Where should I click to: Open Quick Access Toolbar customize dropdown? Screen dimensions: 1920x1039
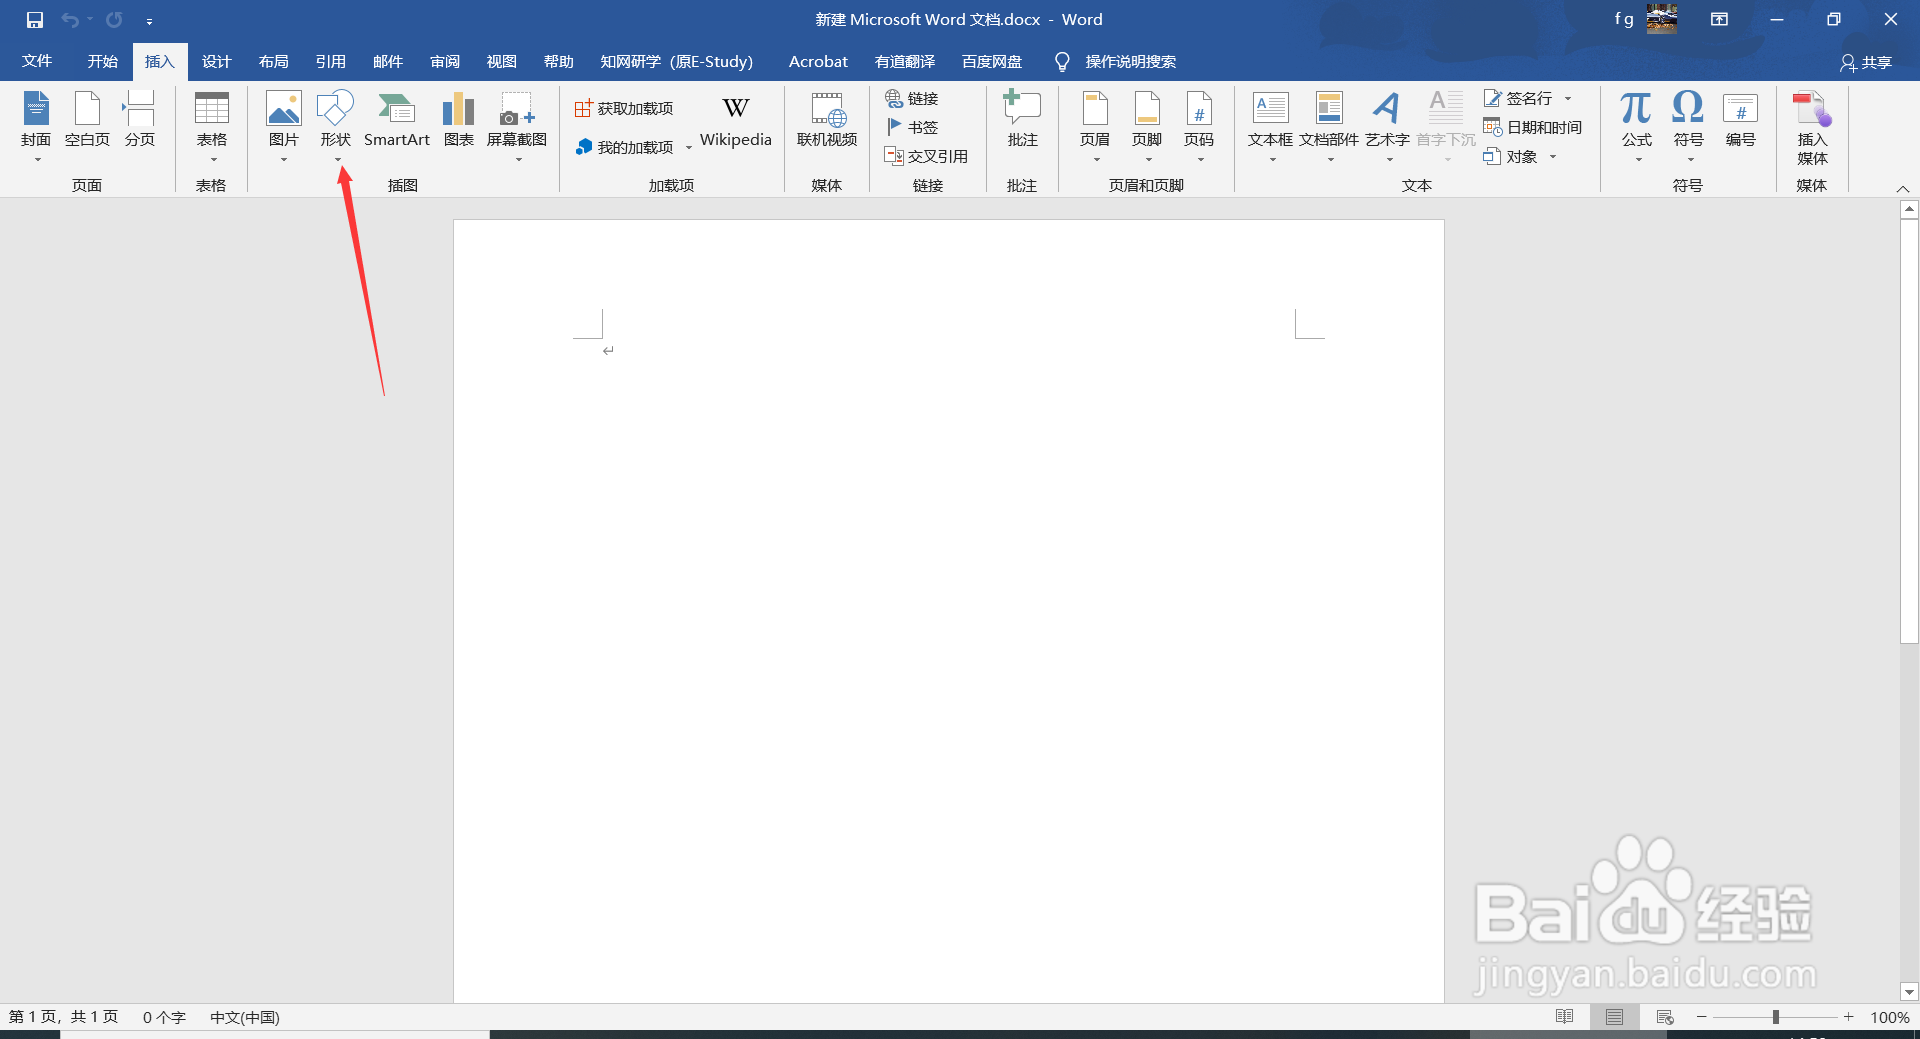[x=149, y=21]
